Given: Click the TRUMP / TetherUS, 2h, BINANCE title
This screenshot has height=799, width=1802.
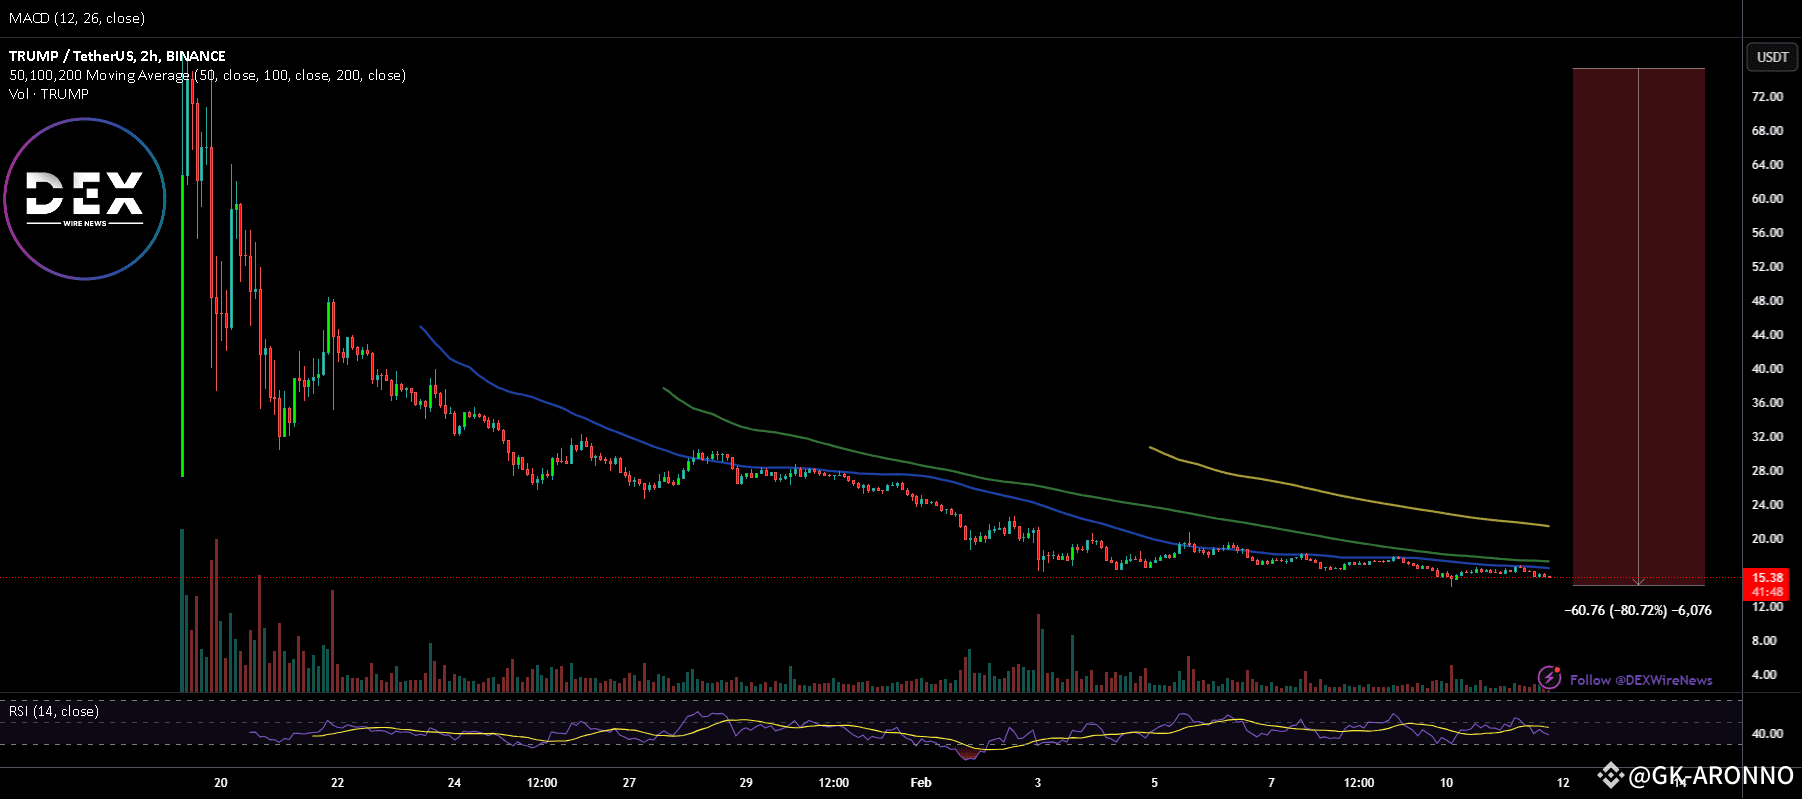Looking at the screenshot, I should 117,56.
